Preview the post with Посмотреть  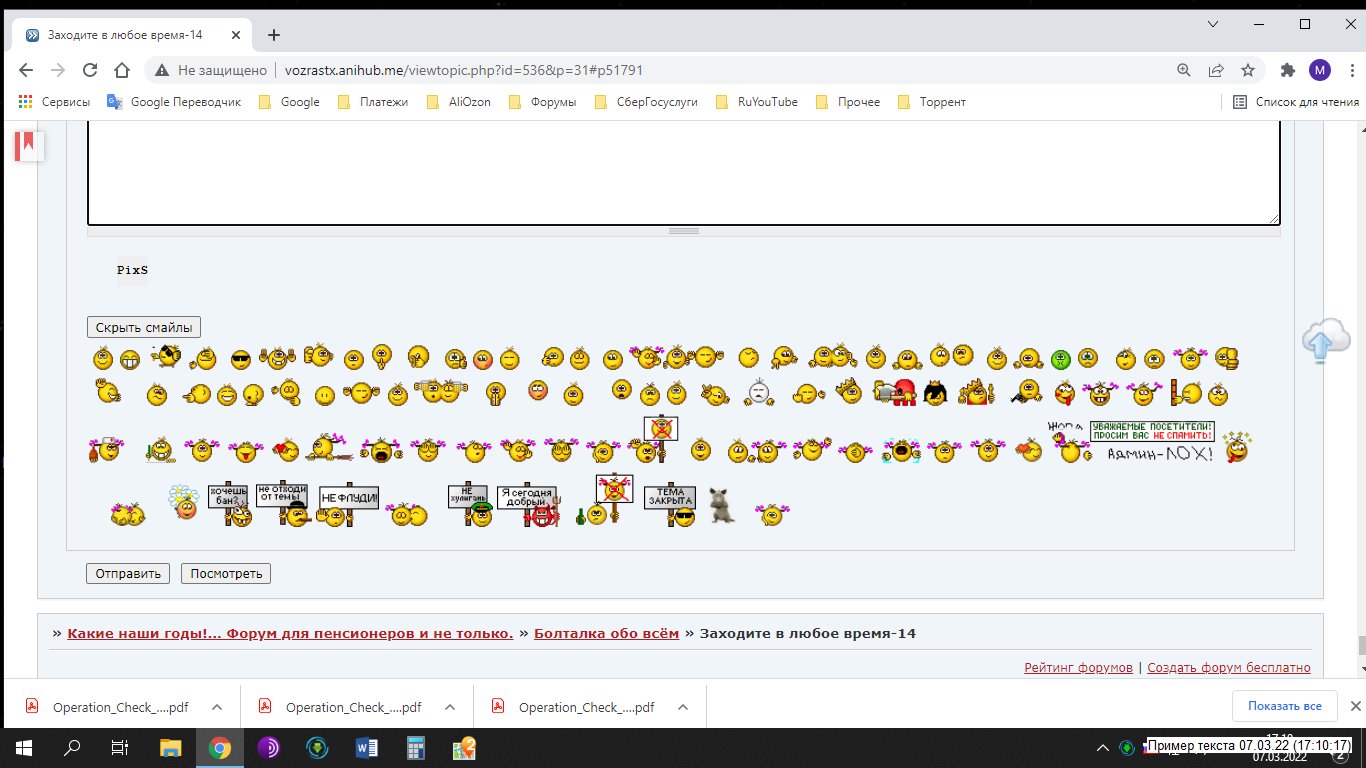tap(226, 573)
